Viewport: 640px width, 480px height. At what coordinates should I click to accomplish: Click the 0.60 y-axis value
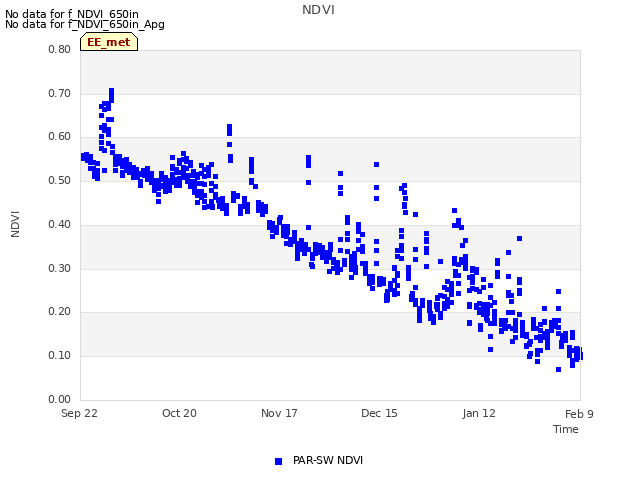tap(60, 137)
